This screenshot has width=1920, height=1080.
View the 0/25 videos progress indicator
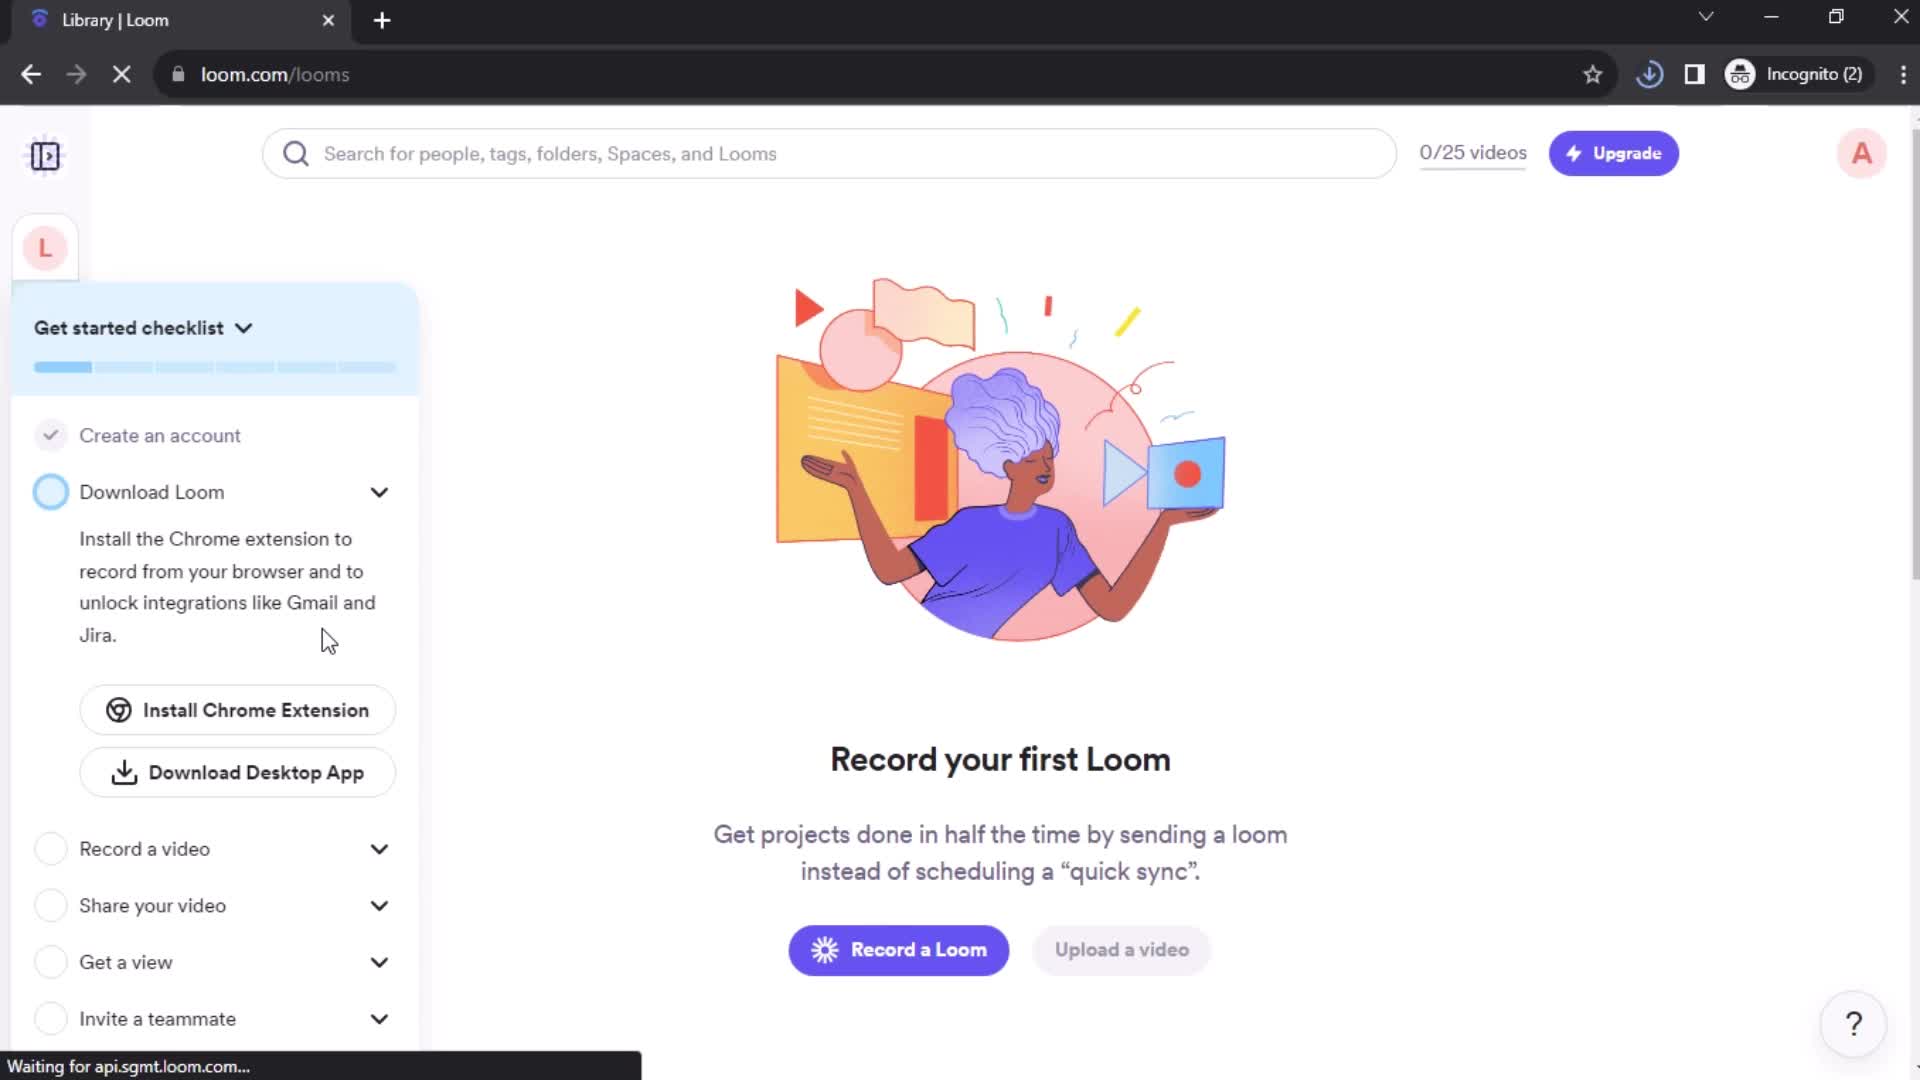pos(1473,153)
